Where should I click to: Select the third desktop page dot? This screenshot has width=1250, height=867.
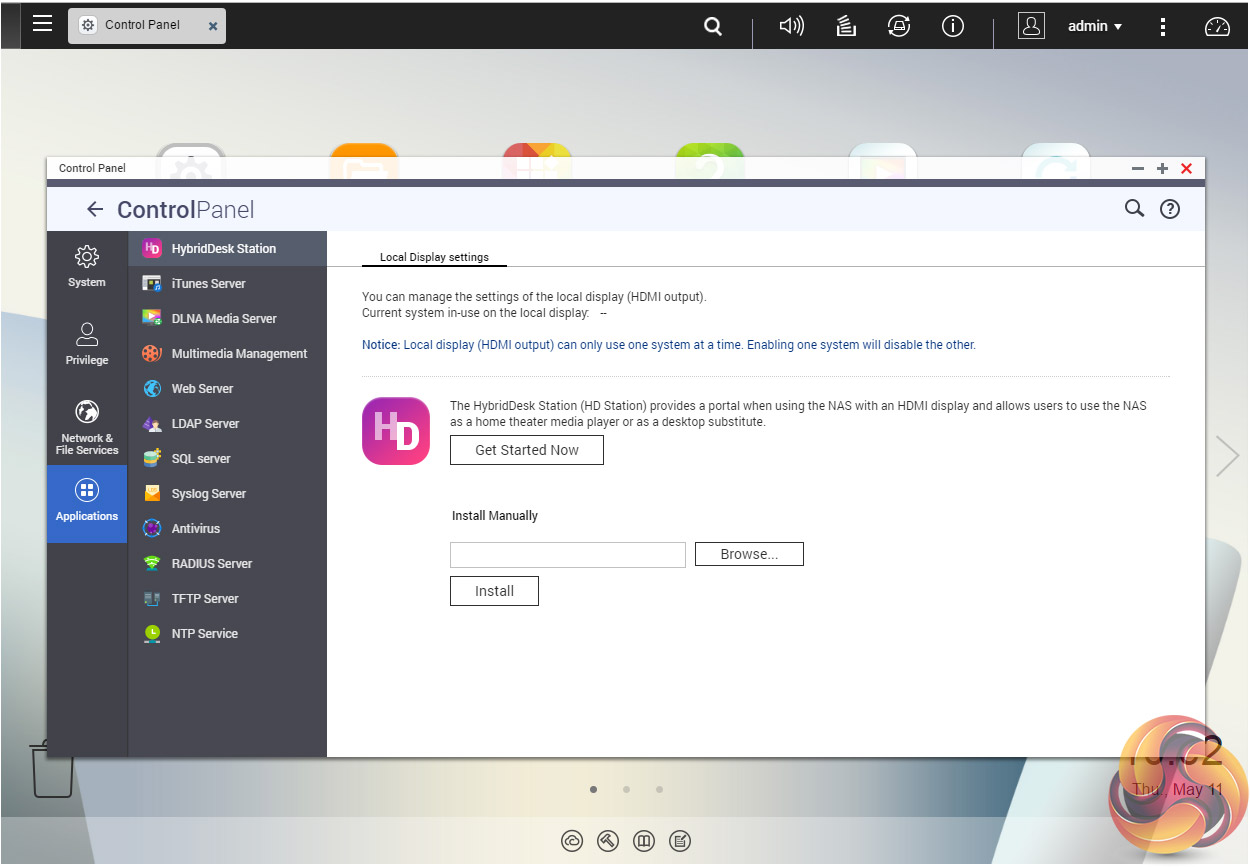659,789
